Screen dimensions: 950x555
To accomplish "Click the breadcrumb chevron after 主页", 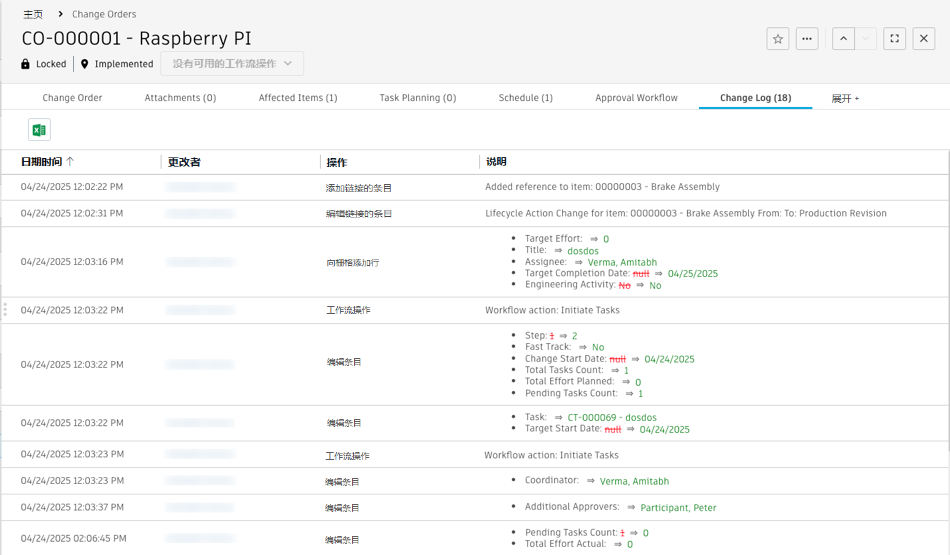I will coord(61,13).
